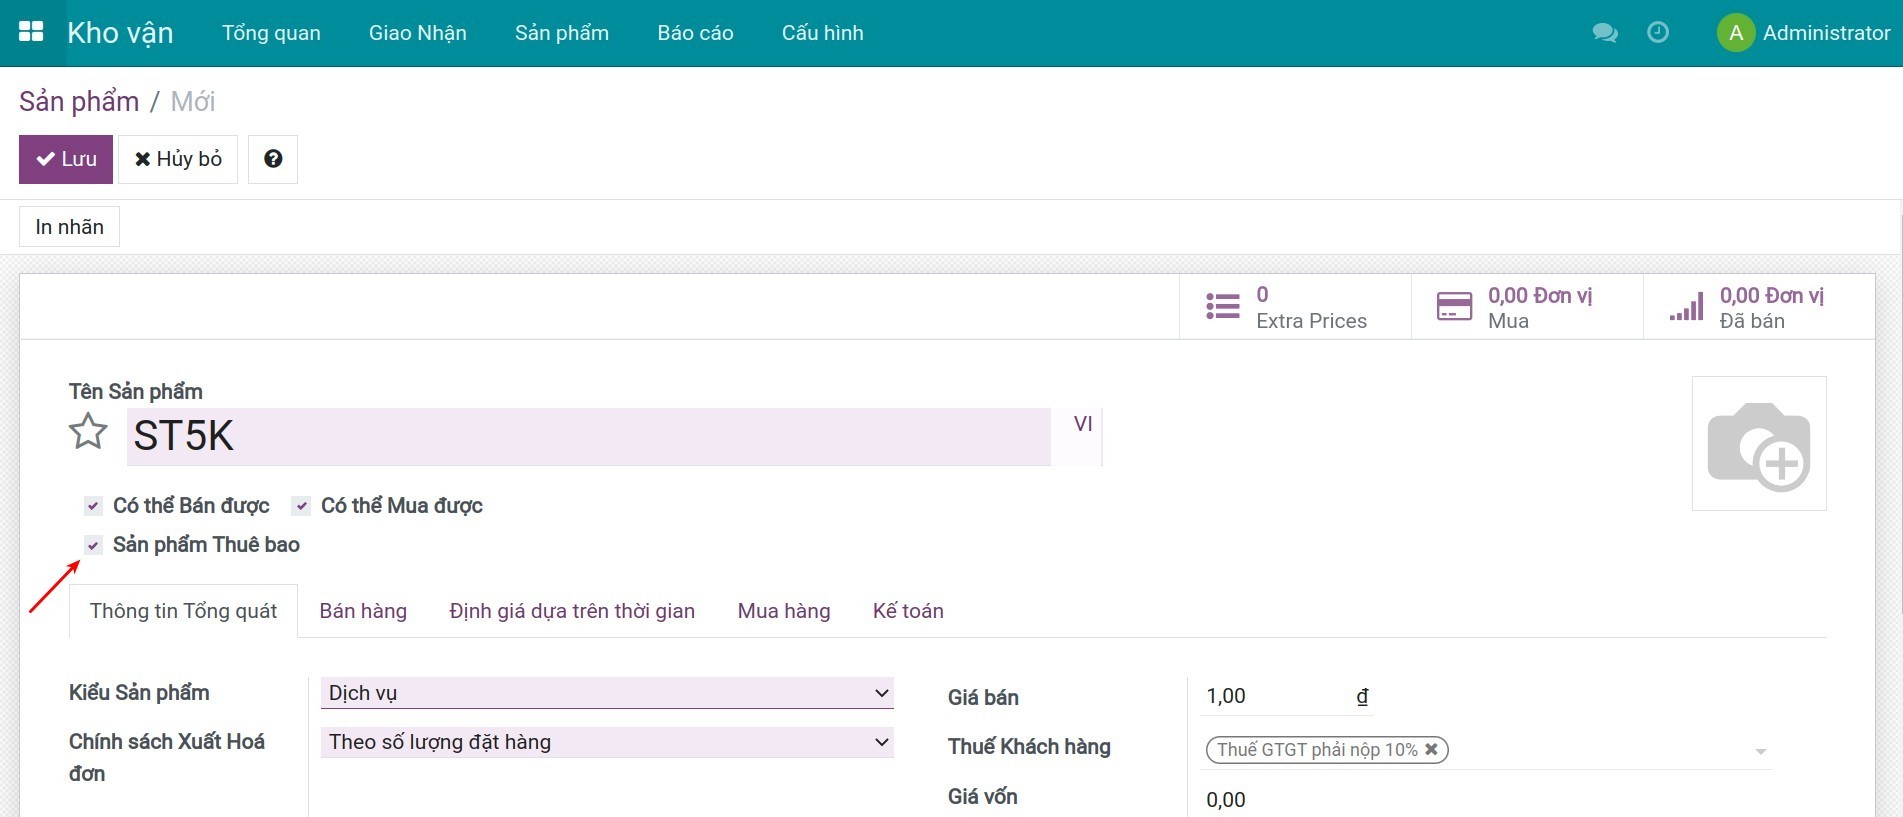Remove the Thuế GTGT phải nộp 10% tag

pyautogui.click(x=1431, y=749)
